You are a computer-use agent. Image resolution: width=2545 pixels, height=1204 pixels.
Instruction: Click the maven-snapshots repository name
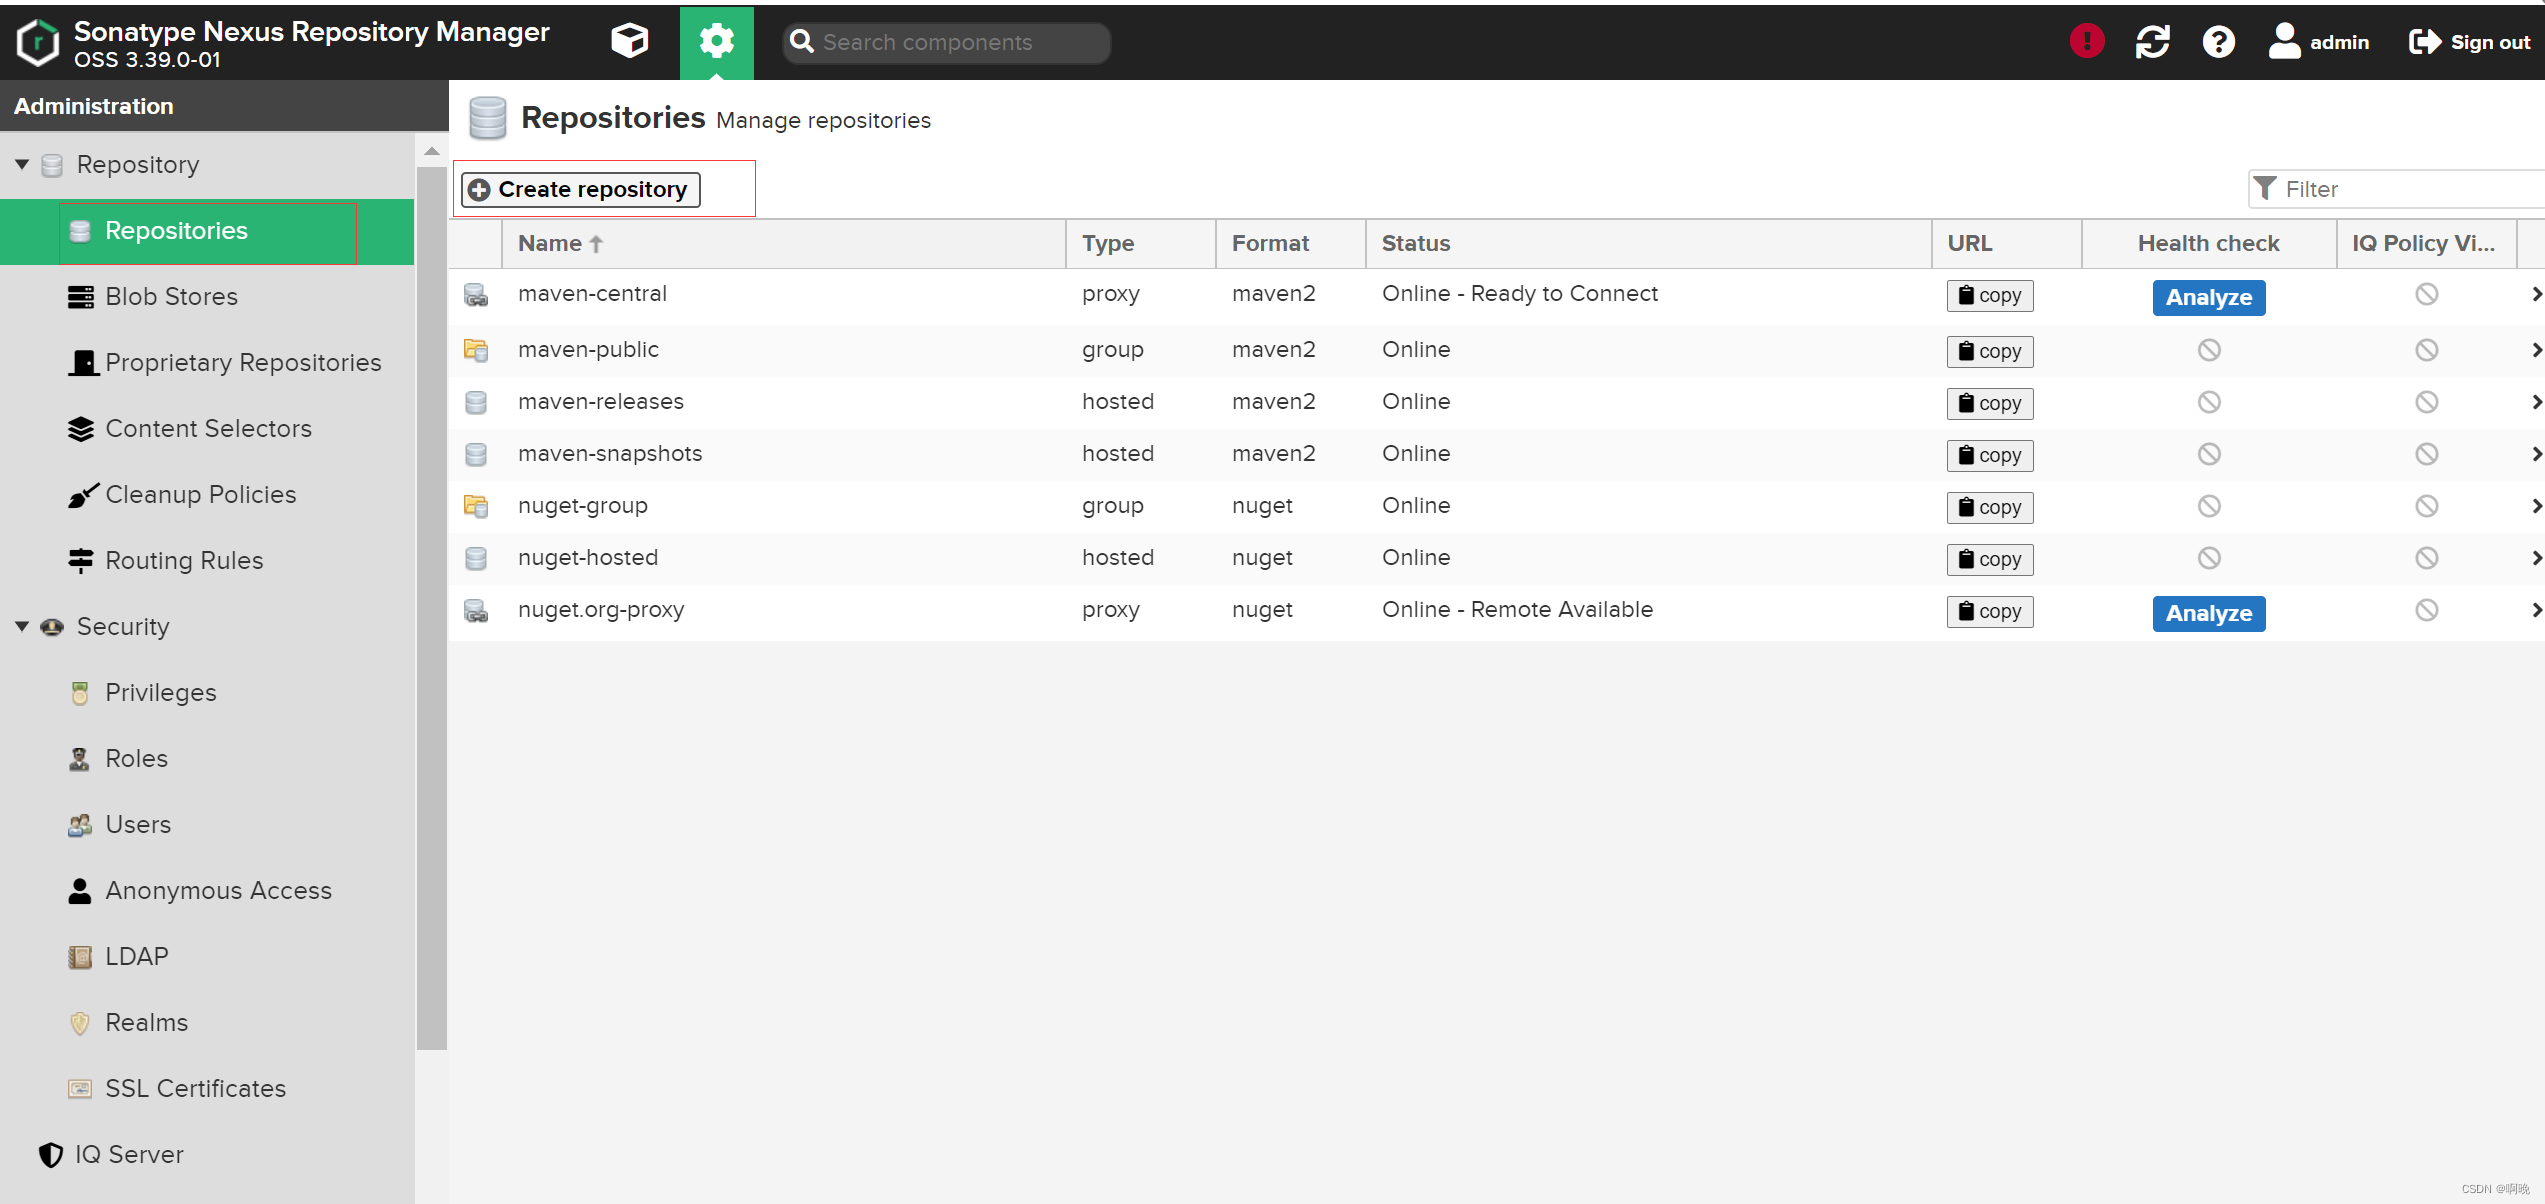coord(610,454)
